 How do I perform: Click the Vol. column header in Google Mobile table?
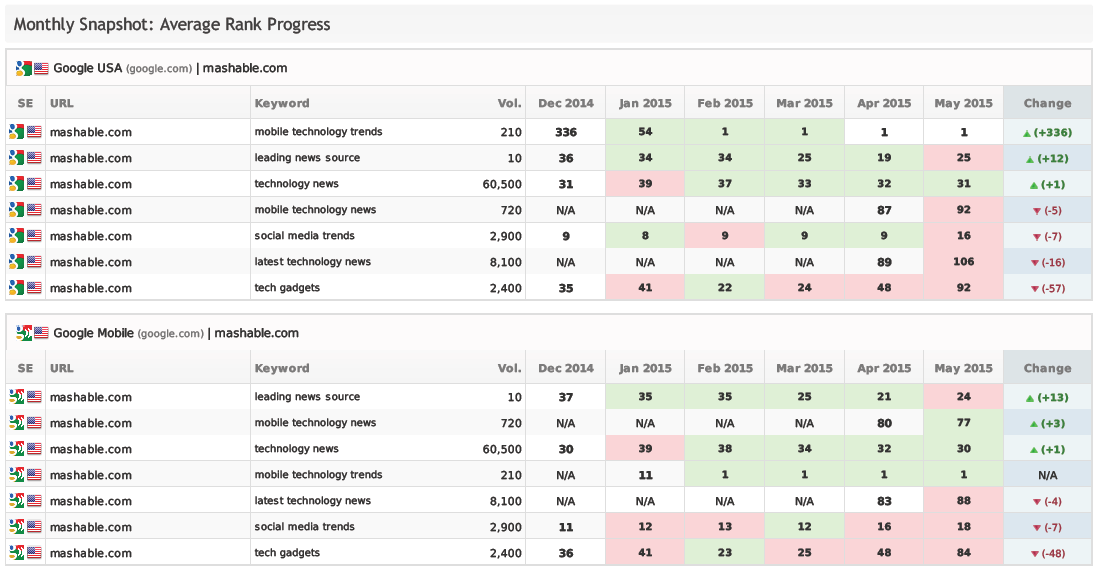click(509, 368)
